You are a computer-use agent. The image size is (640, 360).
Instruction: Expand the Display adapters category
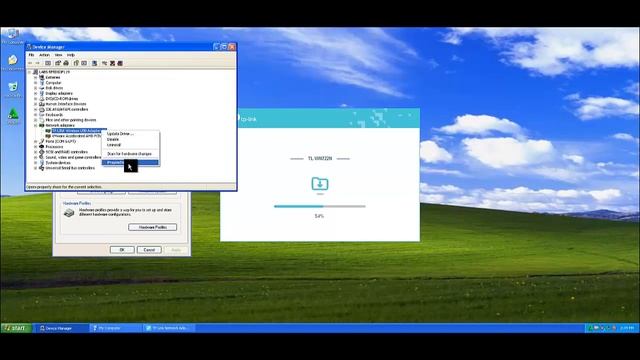(x=36, y=93)
